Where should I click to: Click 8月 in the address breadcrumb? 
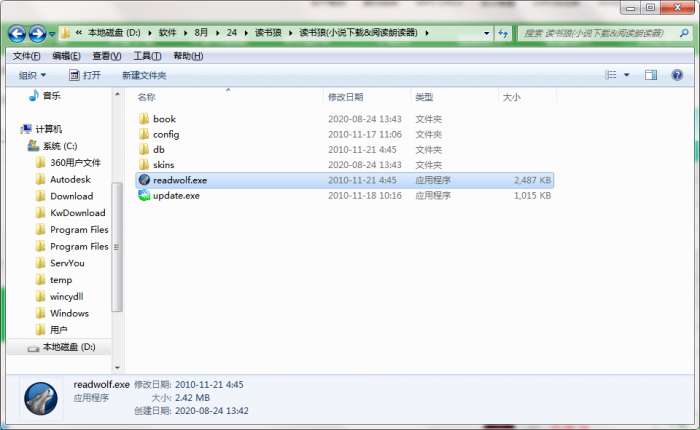(201, 33)
